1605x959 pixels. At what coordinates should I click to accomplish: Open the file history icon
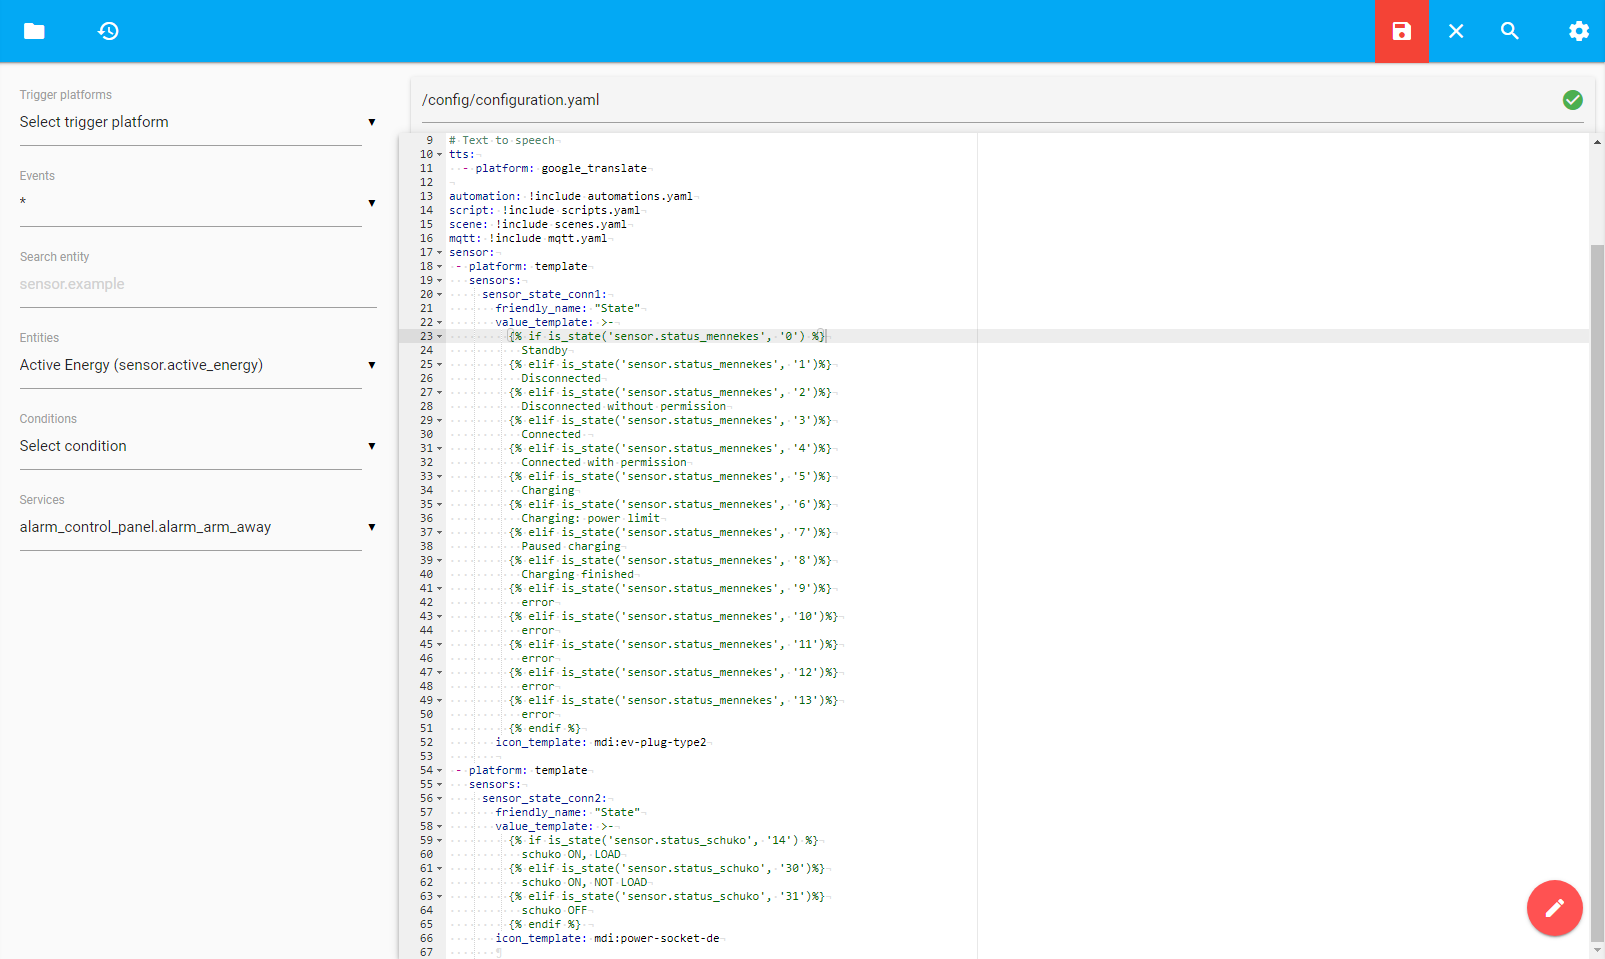[x=108, y=31]
